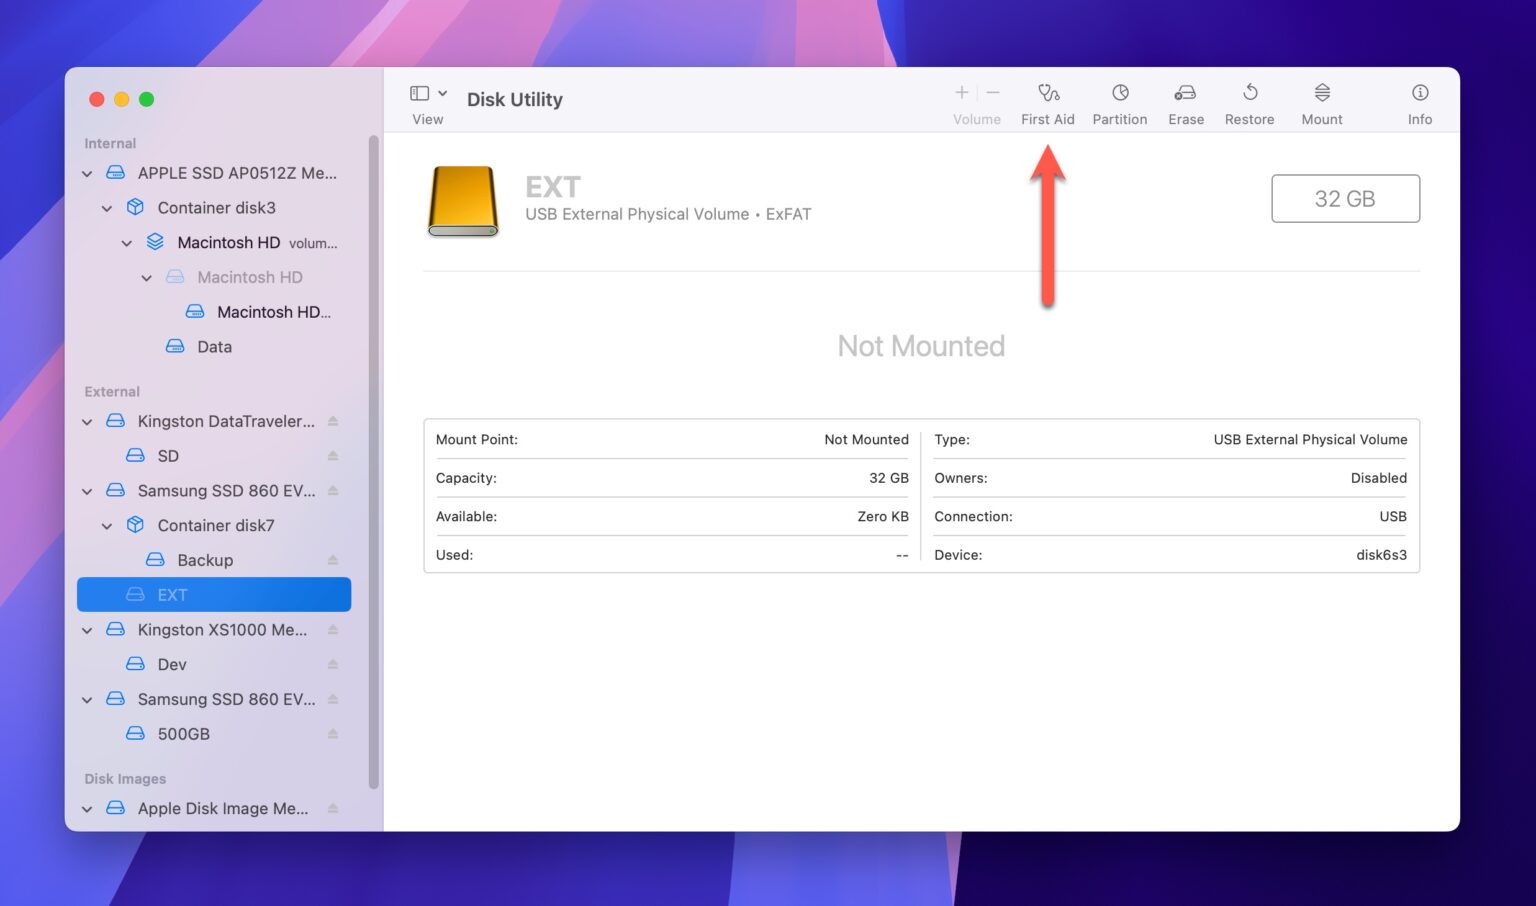1536x906 pixels.
Task: Eject the SD volume
Action: pyautogui.click(x=333, y=455)
